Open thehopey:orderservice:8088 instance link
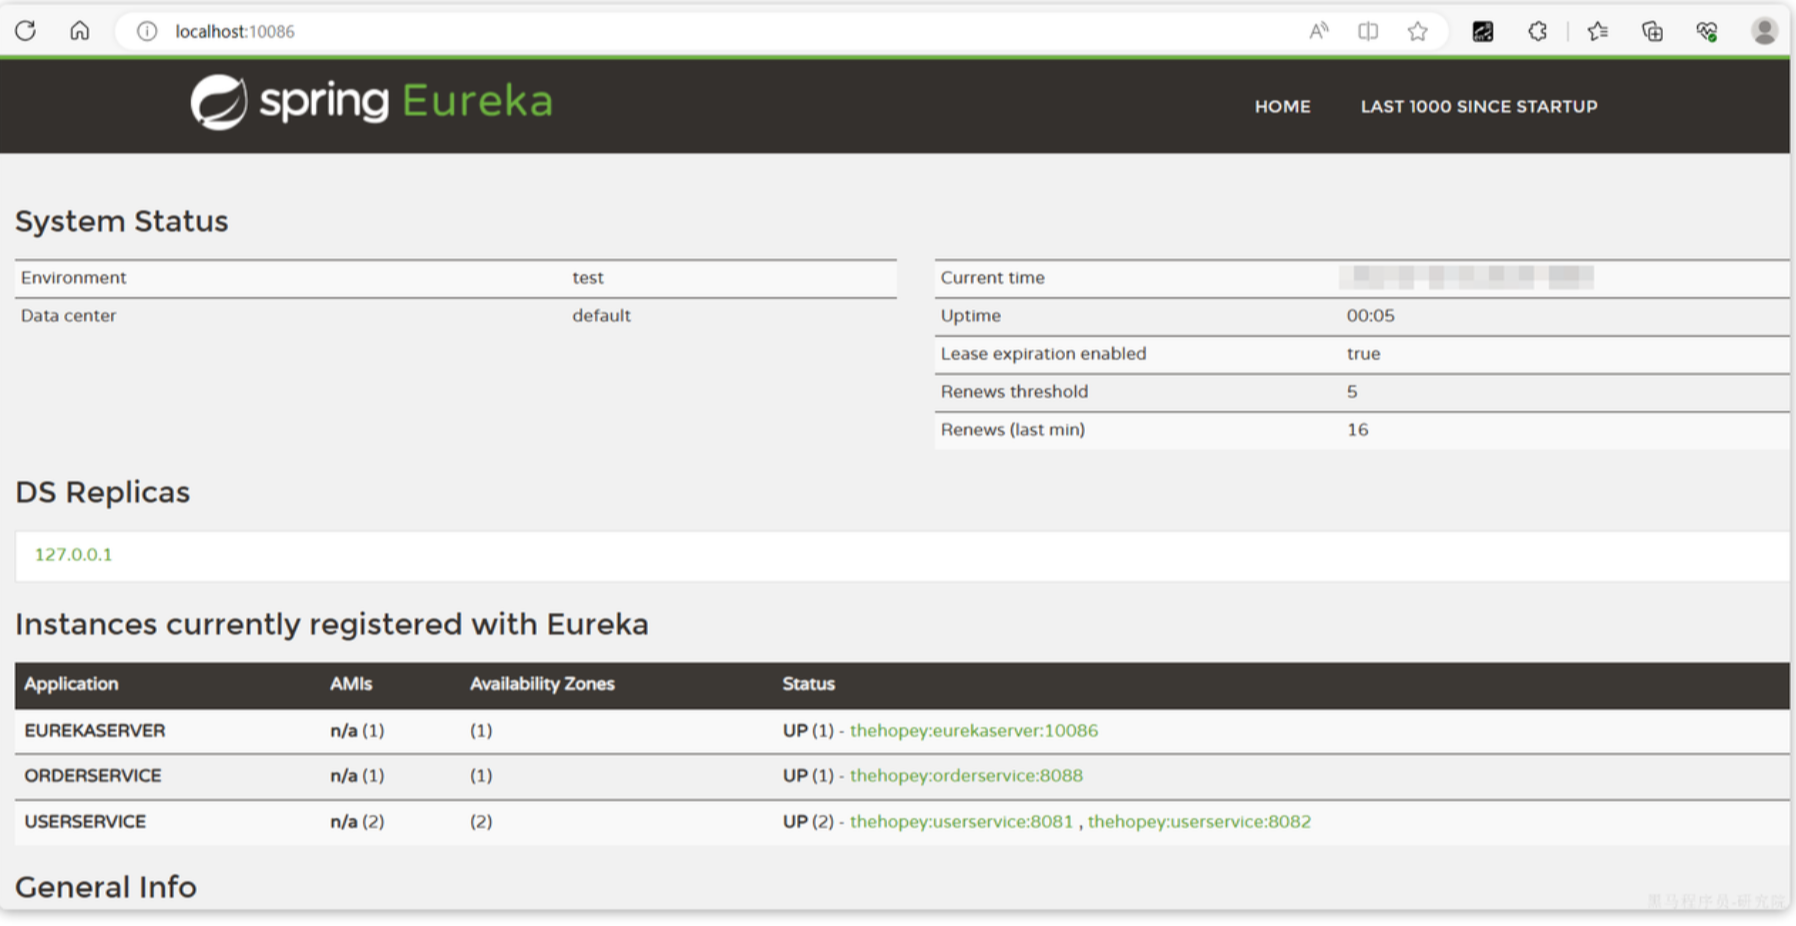This screenshot has height=926, width=1796. 966,775
